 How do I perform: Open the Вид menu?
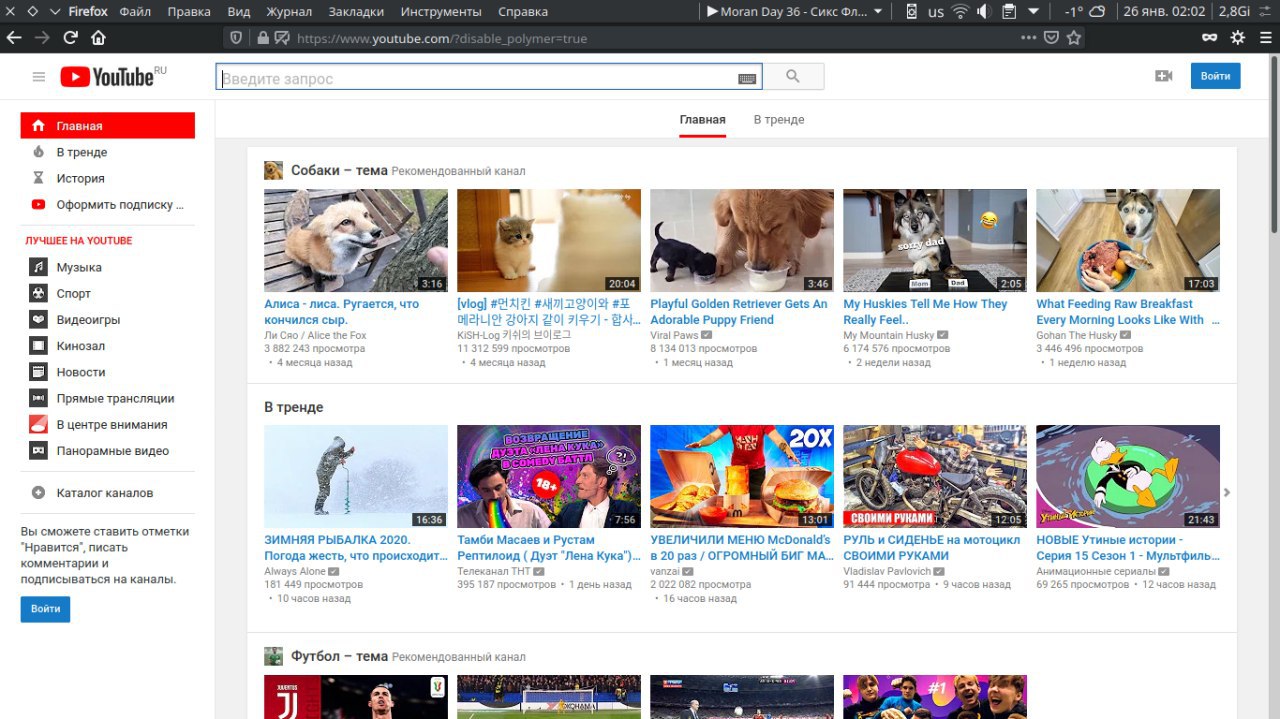239,12
